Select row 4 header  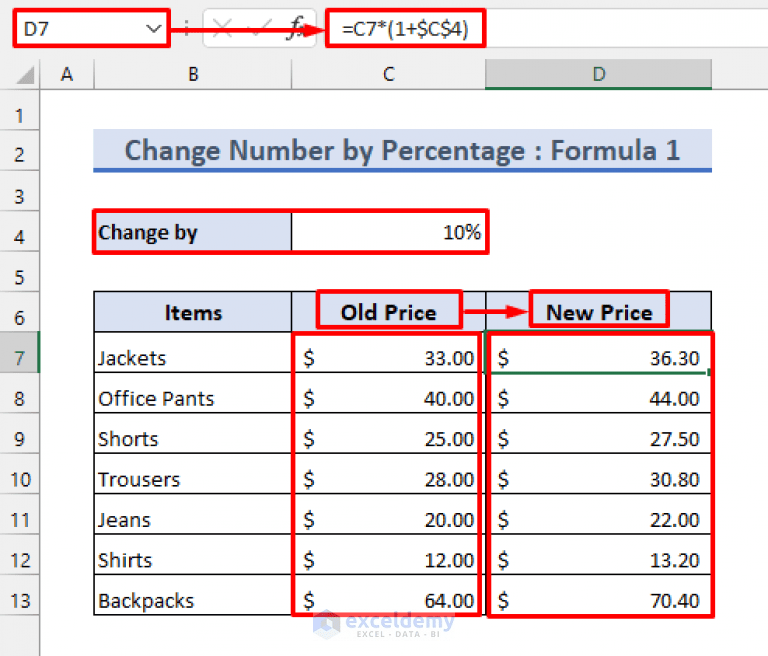pos(20,232)
